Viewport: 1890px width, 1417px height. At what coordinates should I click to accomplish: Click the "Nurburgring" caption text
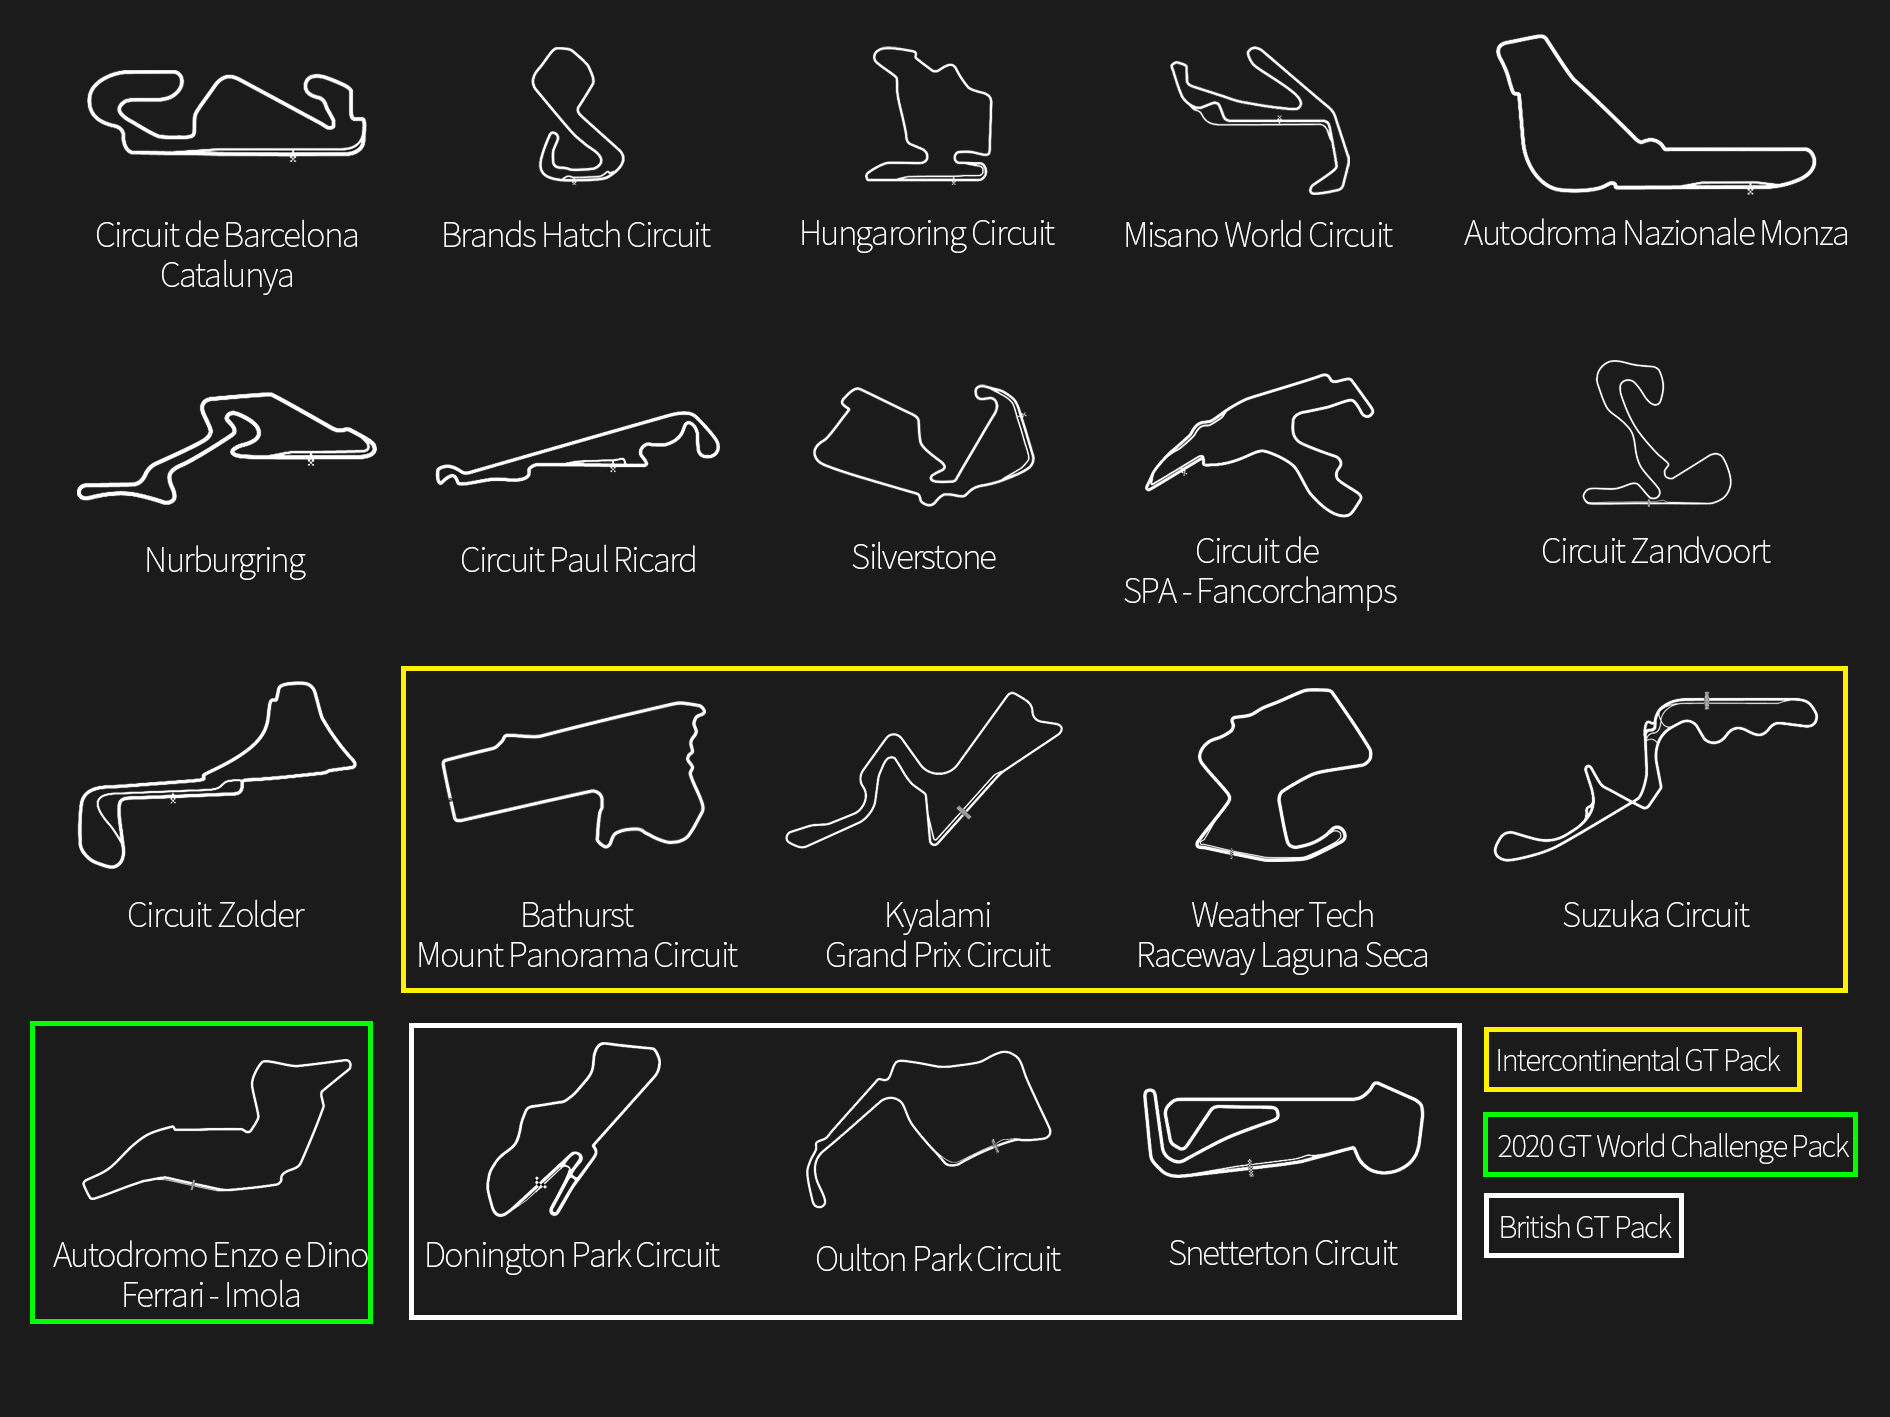pos(225,561)
